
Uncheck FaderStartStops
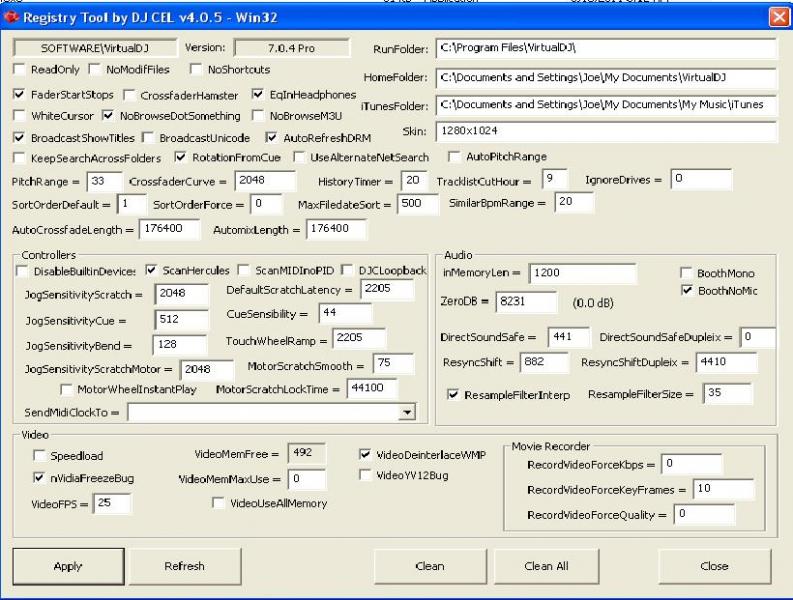(x=20, y=95)
